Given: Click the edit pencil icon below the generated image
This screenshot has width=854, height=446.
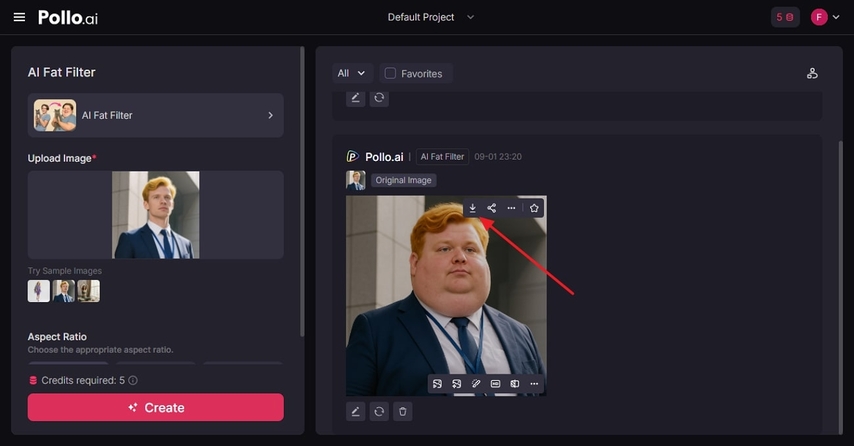Looking at the screenshot, I should point(356,411).
